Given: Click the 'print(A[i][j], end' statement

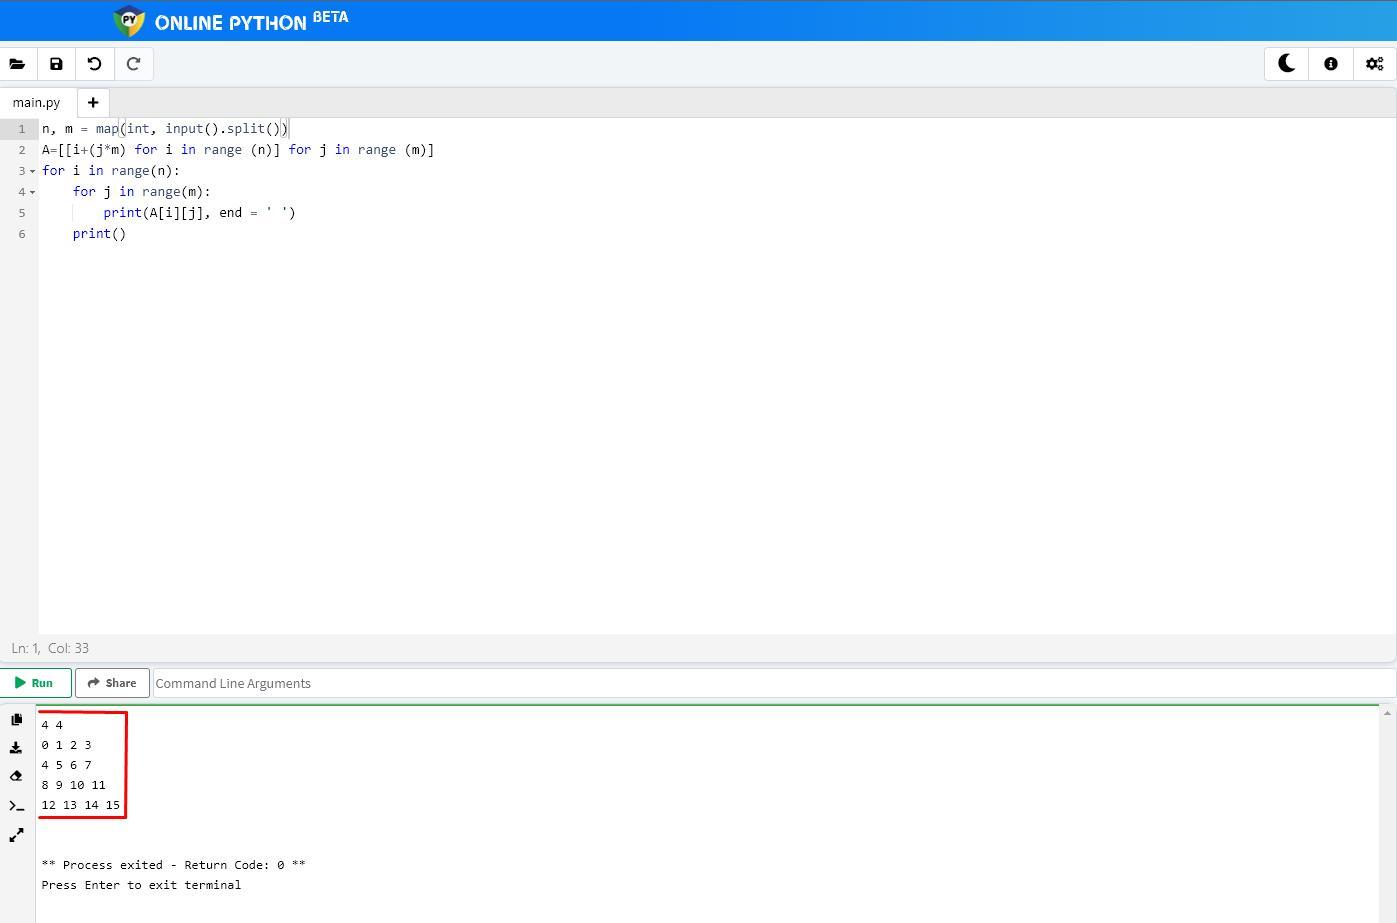Looking at the screenshot, I should pyautogui.click(x=199, y=213).
